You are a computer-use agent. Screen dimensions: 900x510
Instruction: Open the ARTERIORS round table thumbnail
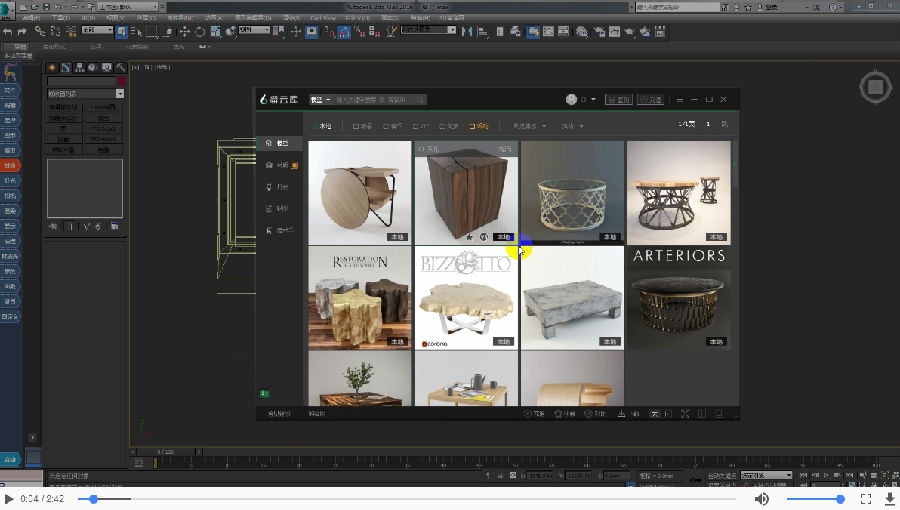pos(678,298)
